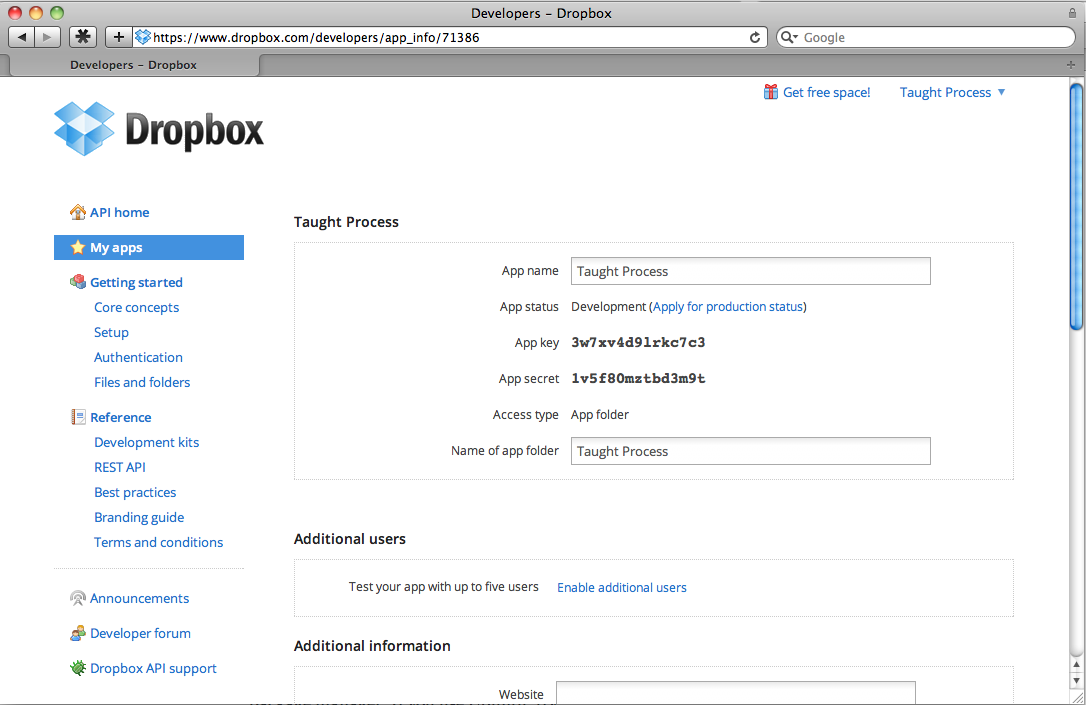Click the Announcements megaphone icon

pos(78,598)
